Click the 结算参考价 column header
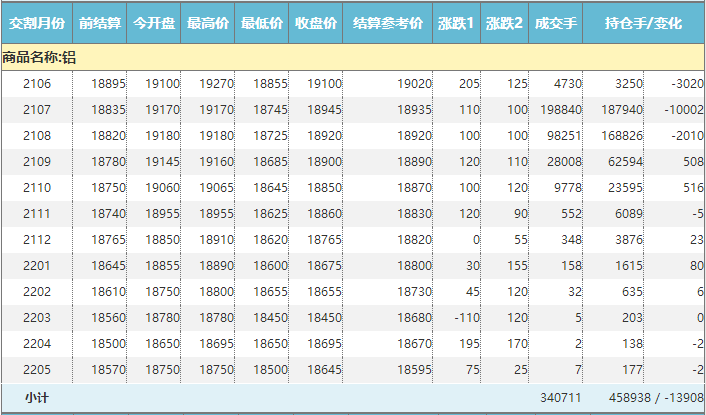 (x=388, y=22)
